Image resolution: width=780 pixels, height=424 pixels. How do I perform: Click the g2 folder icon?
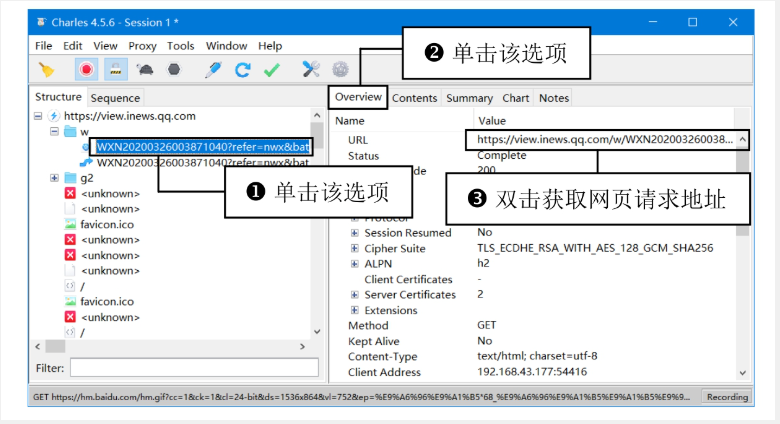click(x=71, y=178)
